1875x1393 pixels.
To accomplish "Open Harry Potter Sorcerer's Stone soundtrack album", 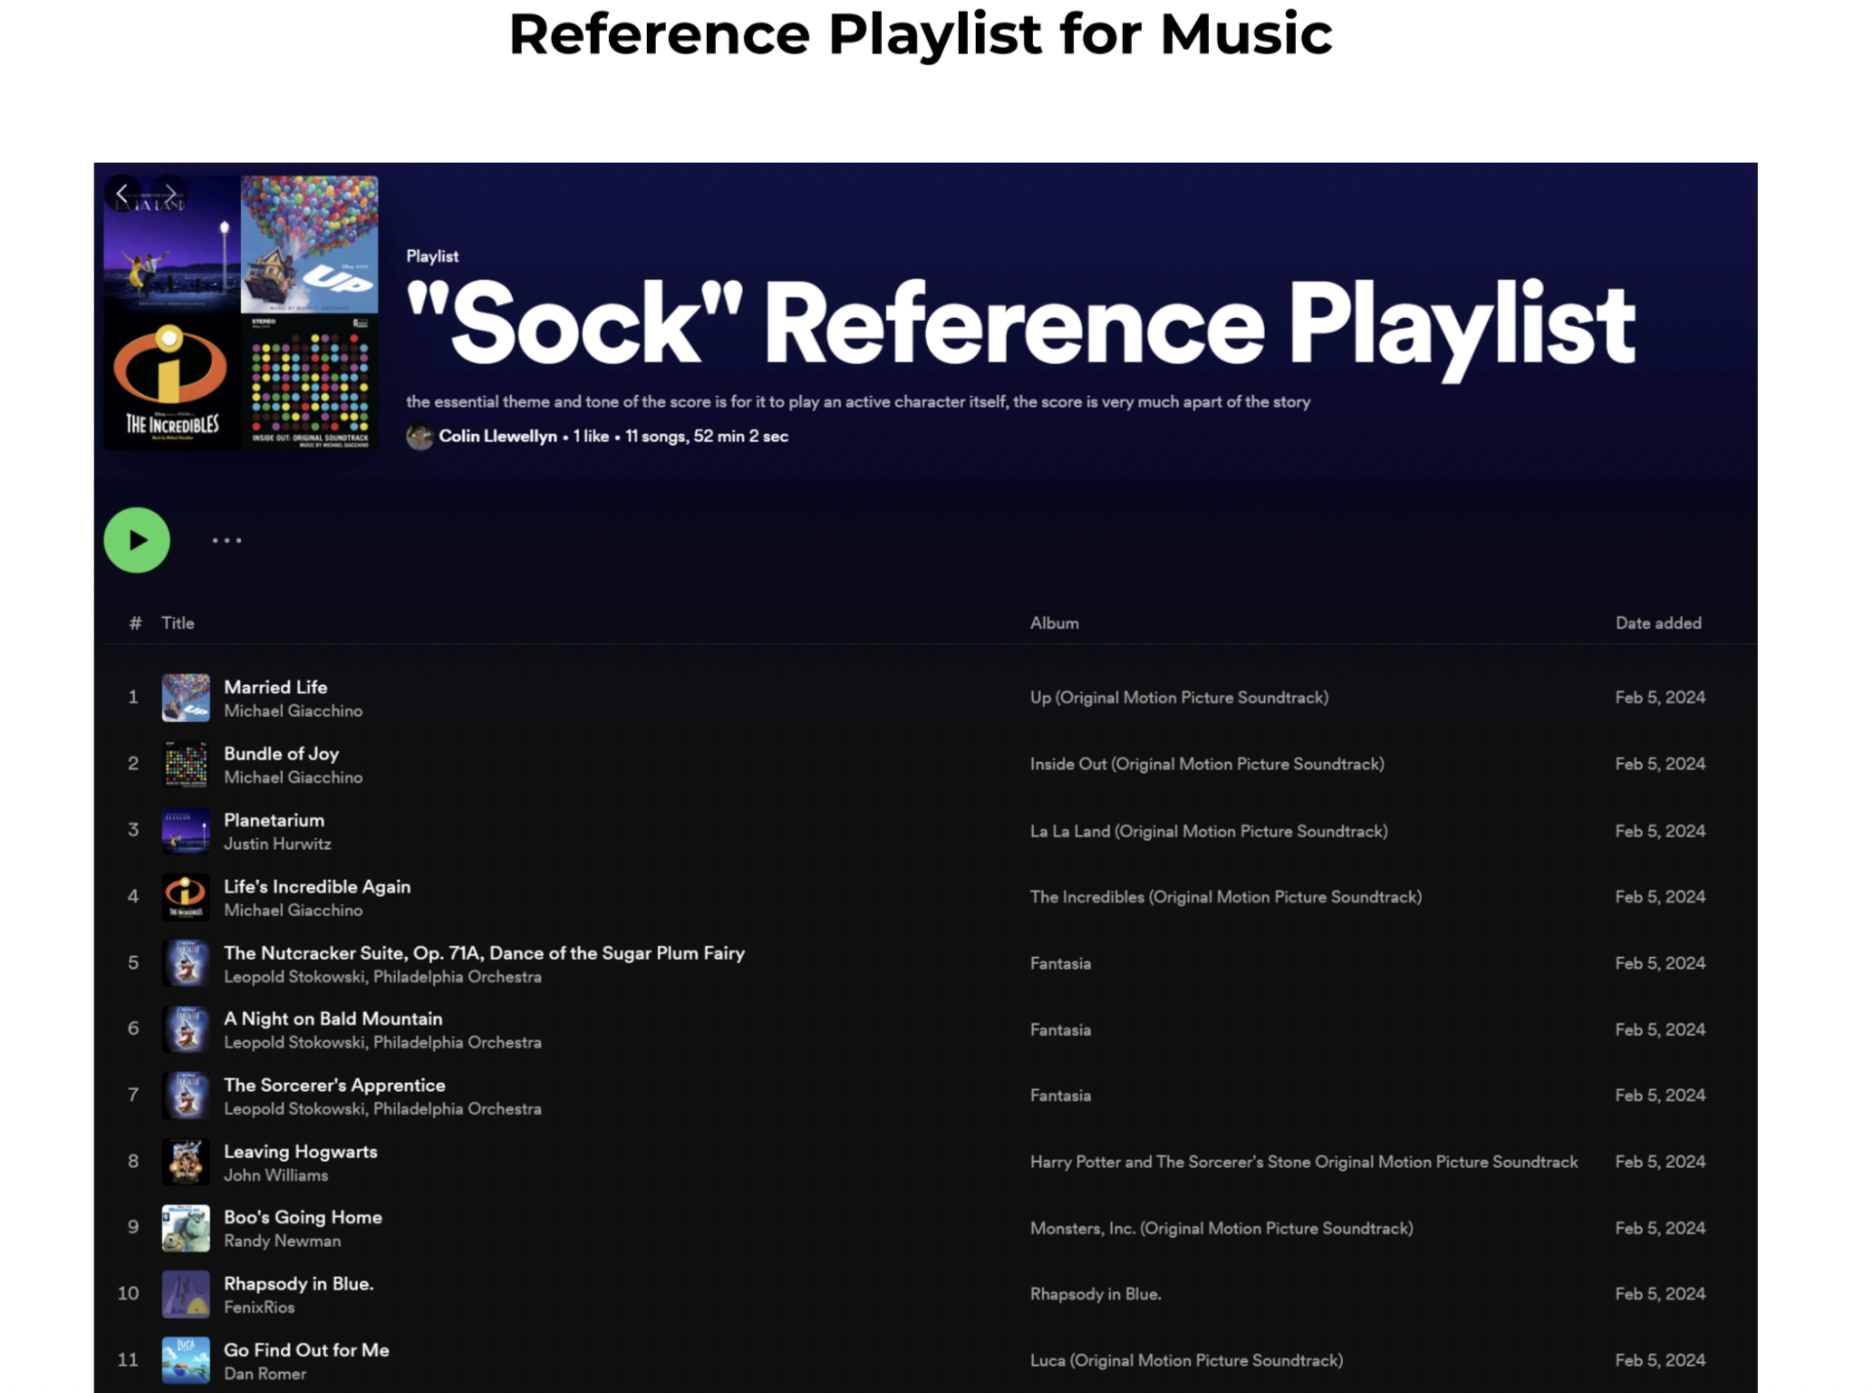I will click(1304, 1162).
